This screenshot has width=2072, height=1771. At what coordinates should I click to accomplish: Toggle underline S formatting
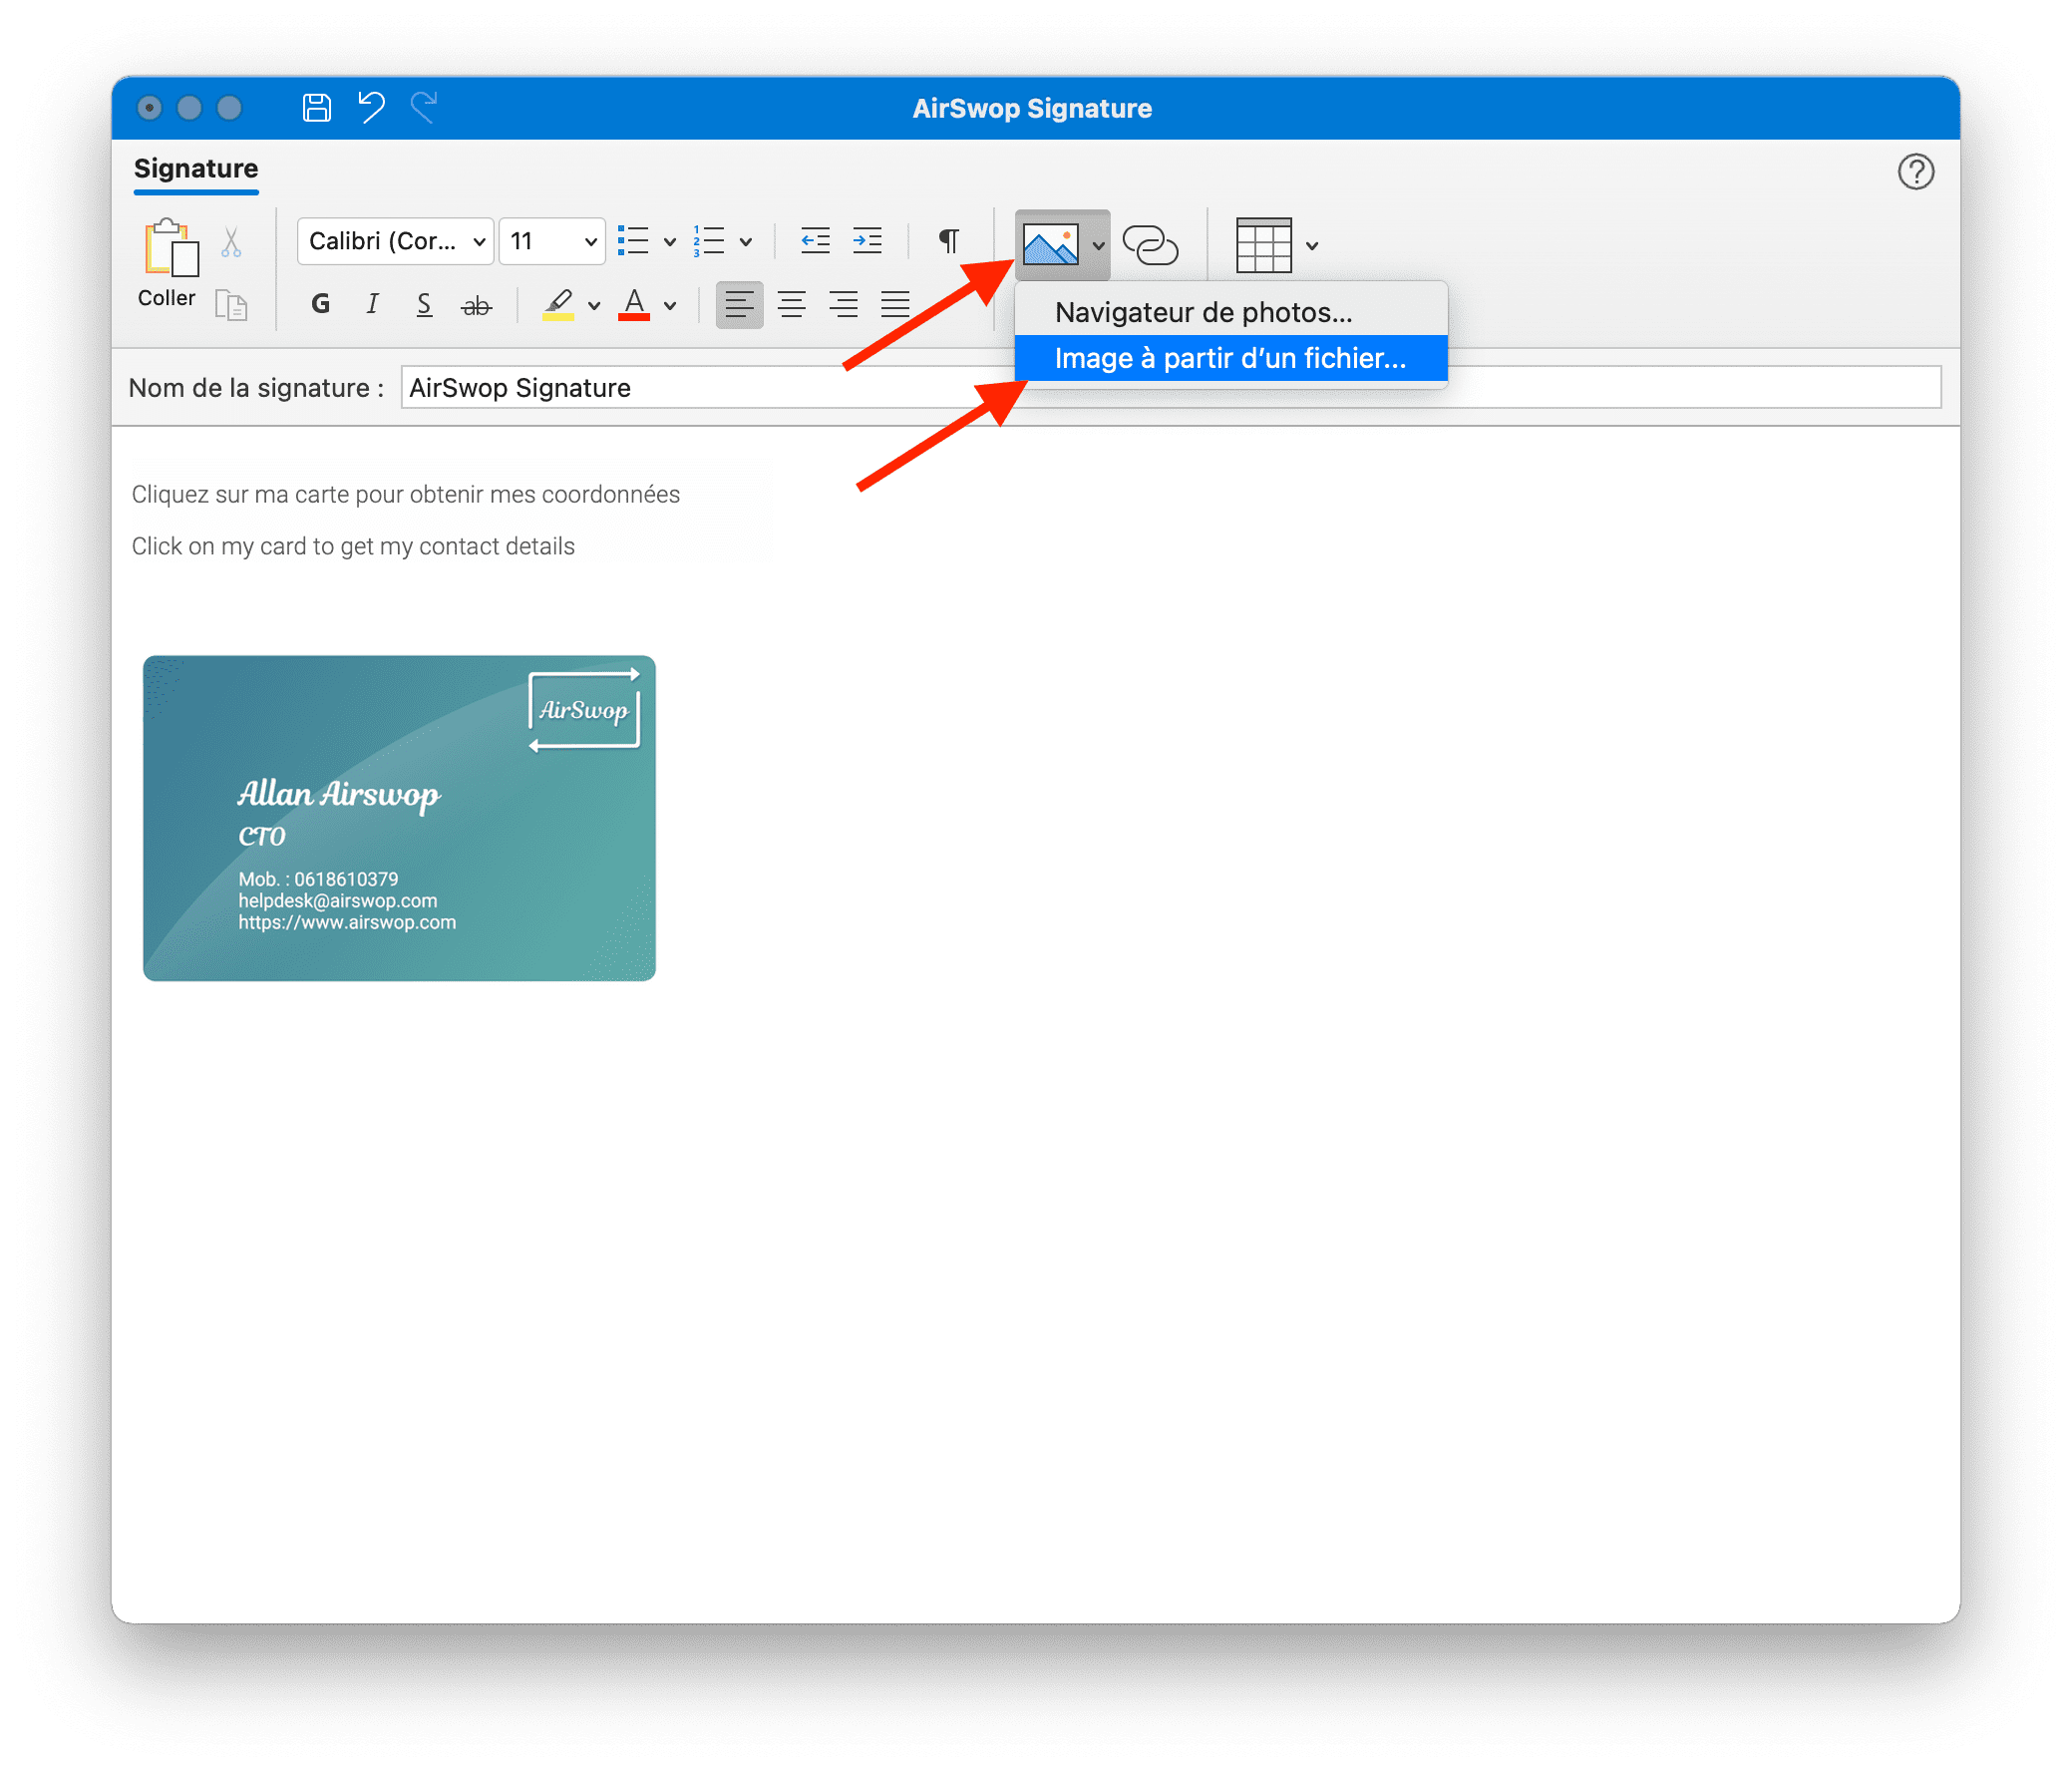point(424,304)
